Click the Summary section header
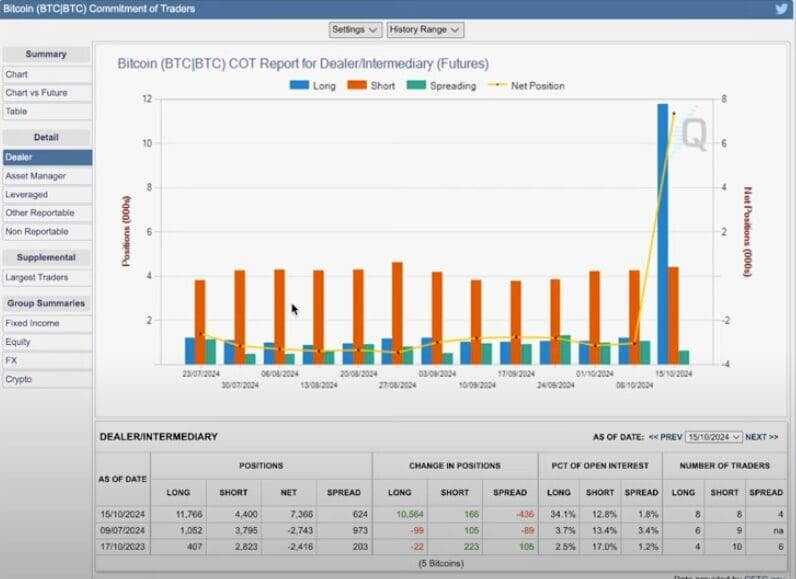This screenshot has width=796, height=579. 46,54
